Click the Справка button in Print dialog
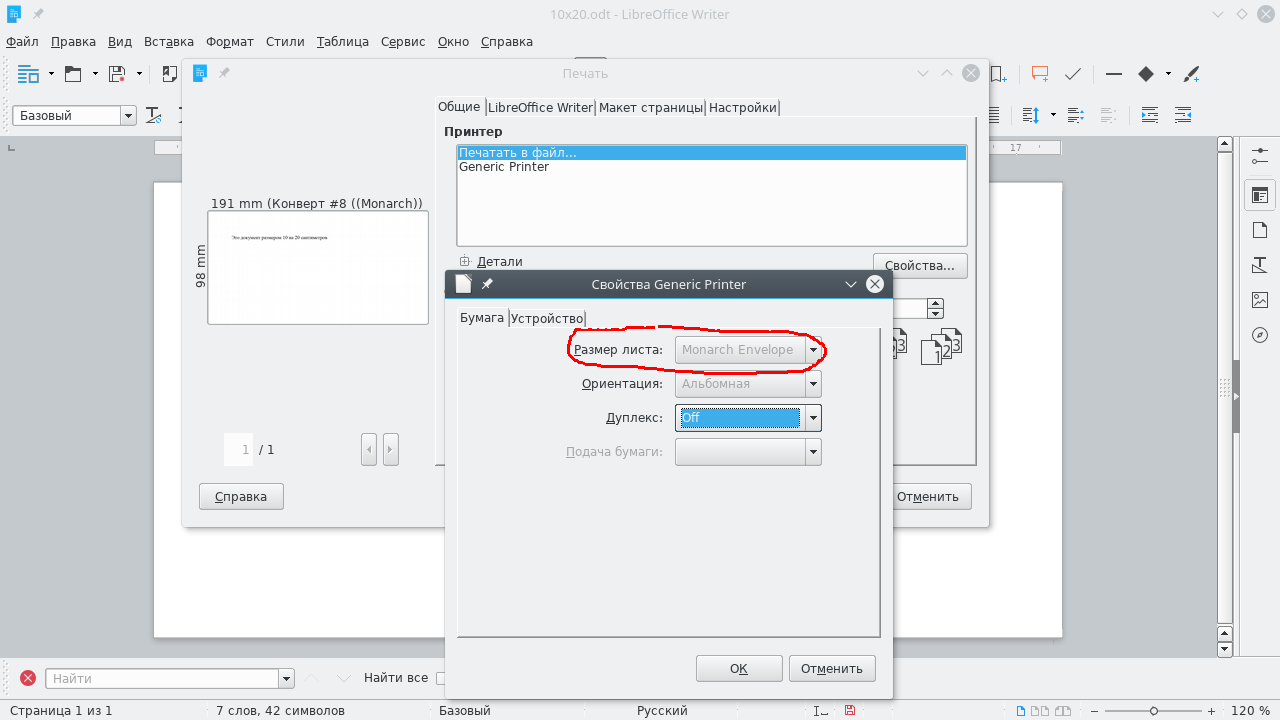The image size is (1280, 720). pos(241,497)
